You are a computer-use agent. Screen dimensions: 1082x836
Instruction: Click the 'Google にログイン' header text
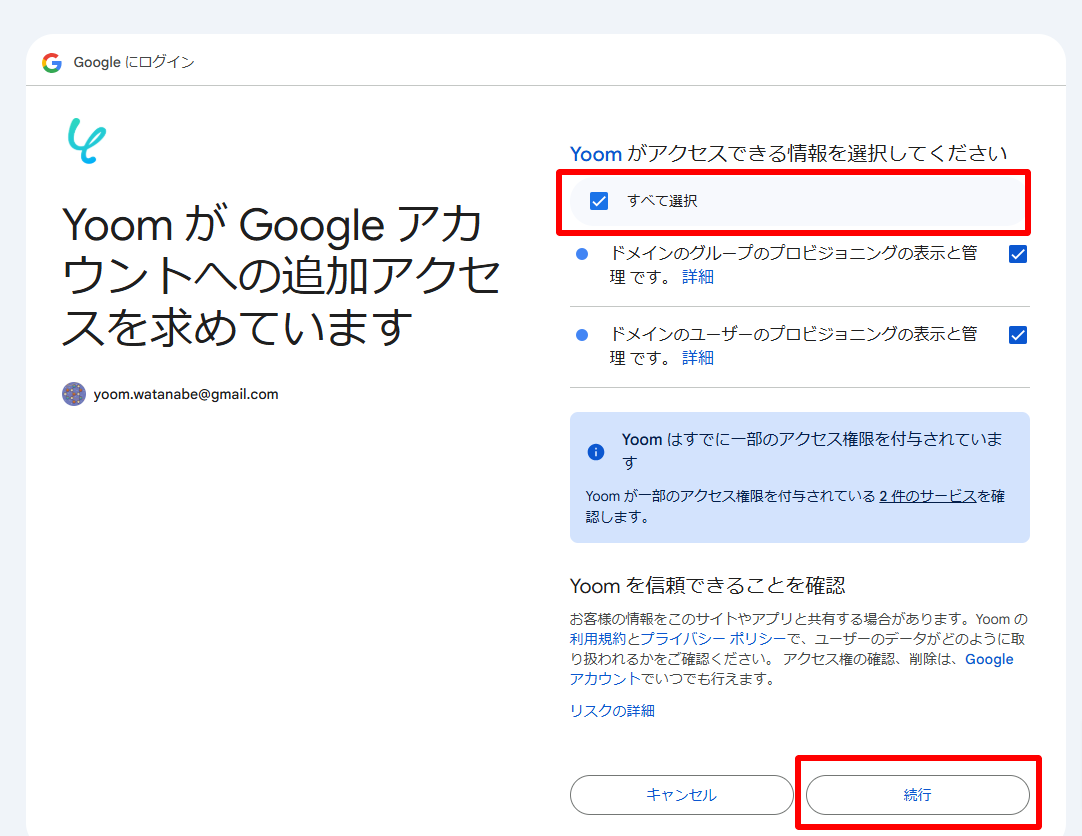tap(134, 62)
